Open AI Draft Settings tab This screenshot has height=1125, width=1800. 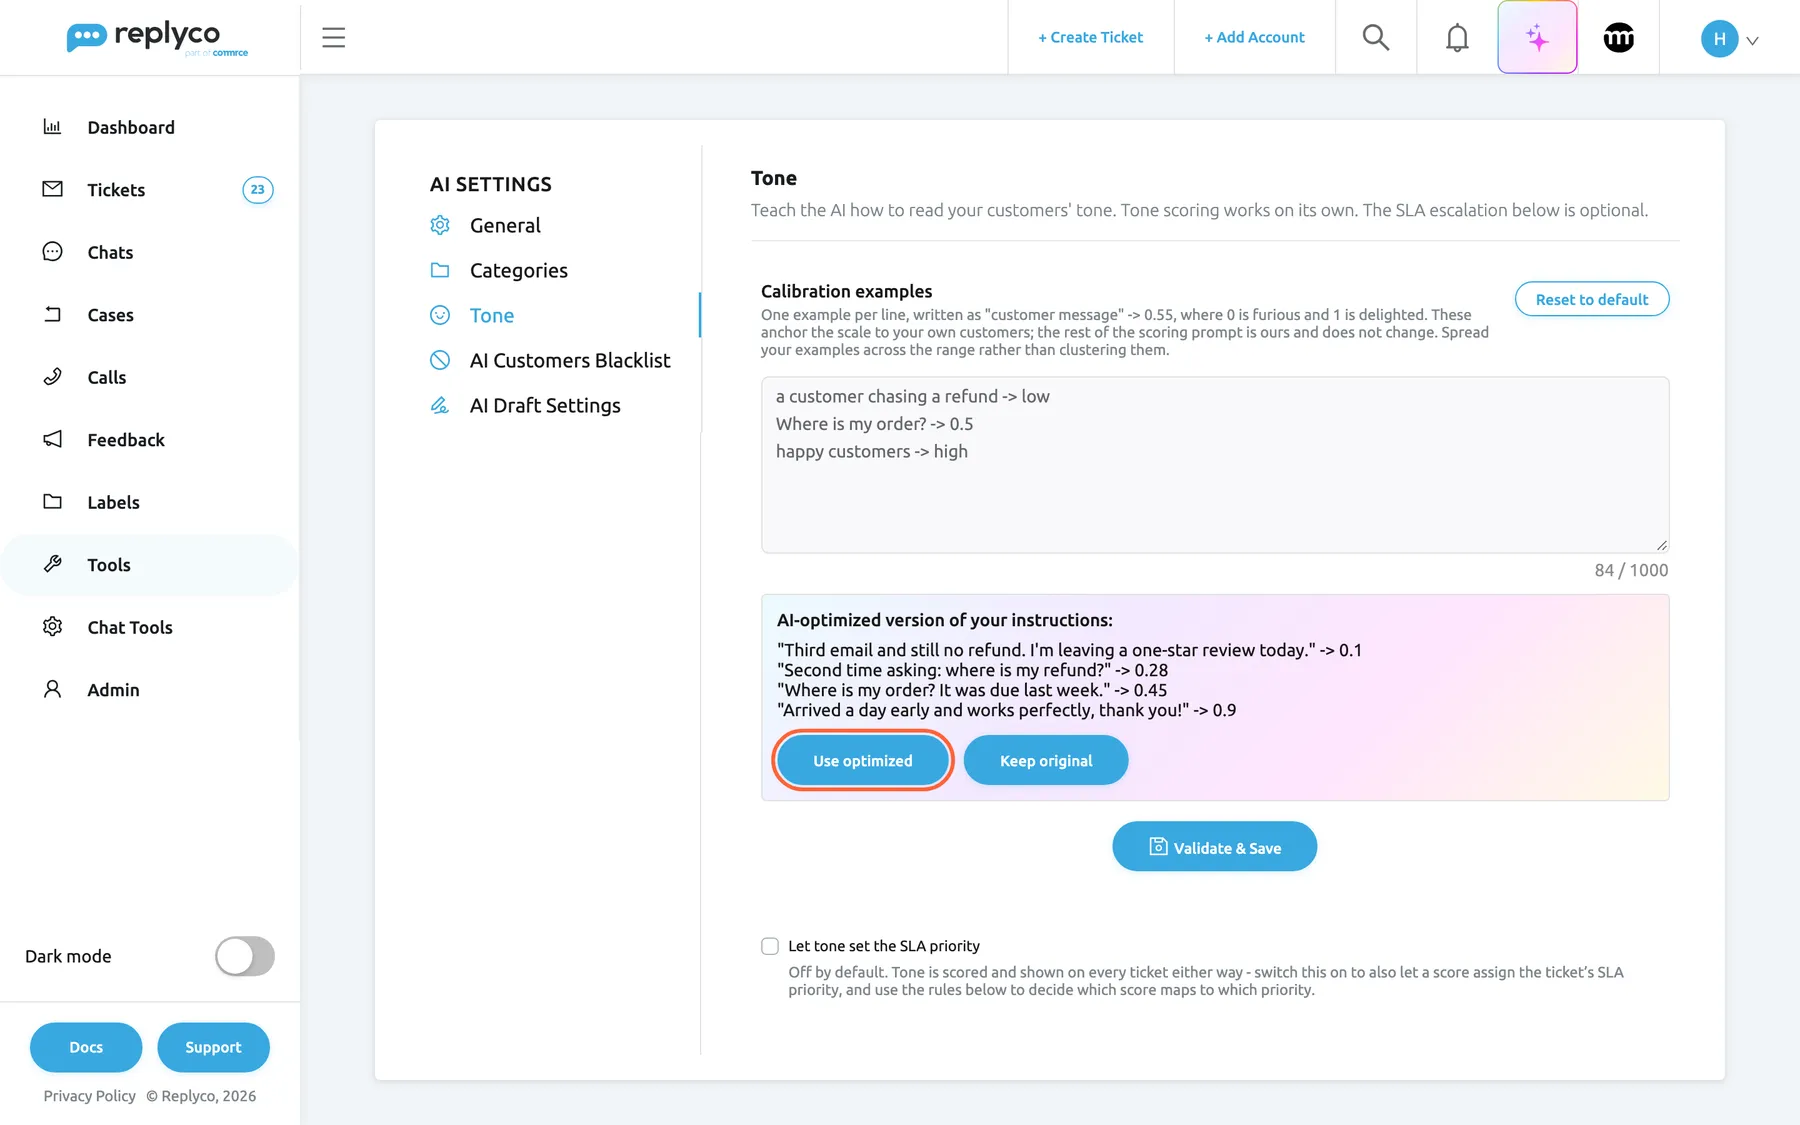[x=545, y=405]
